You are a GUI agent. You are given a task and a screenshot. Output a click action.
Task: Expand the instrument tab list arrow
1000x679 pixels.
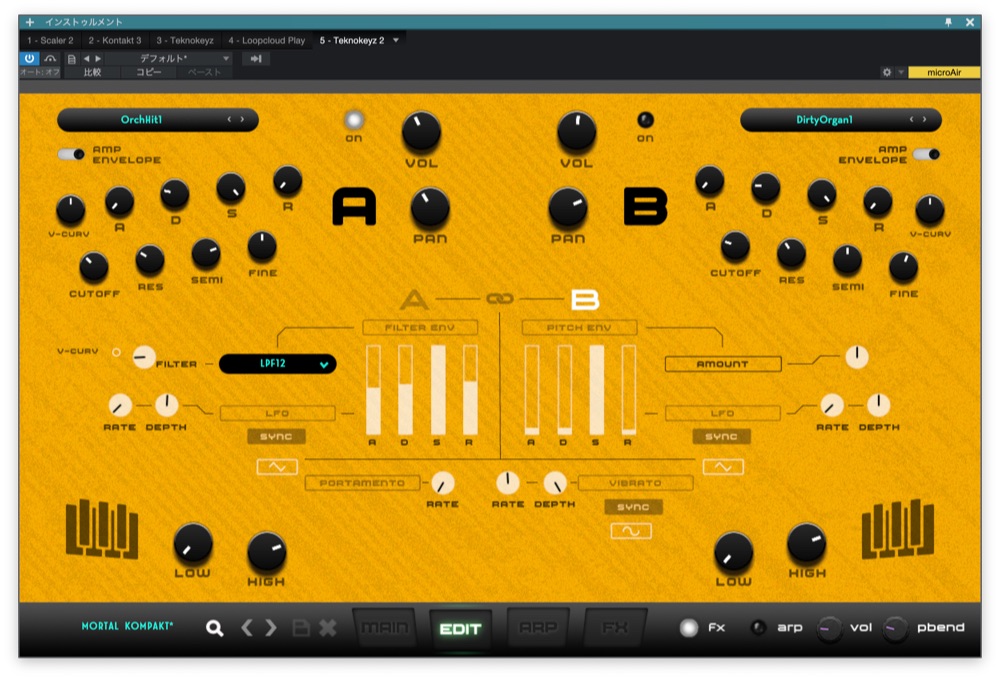click(396, 40)
